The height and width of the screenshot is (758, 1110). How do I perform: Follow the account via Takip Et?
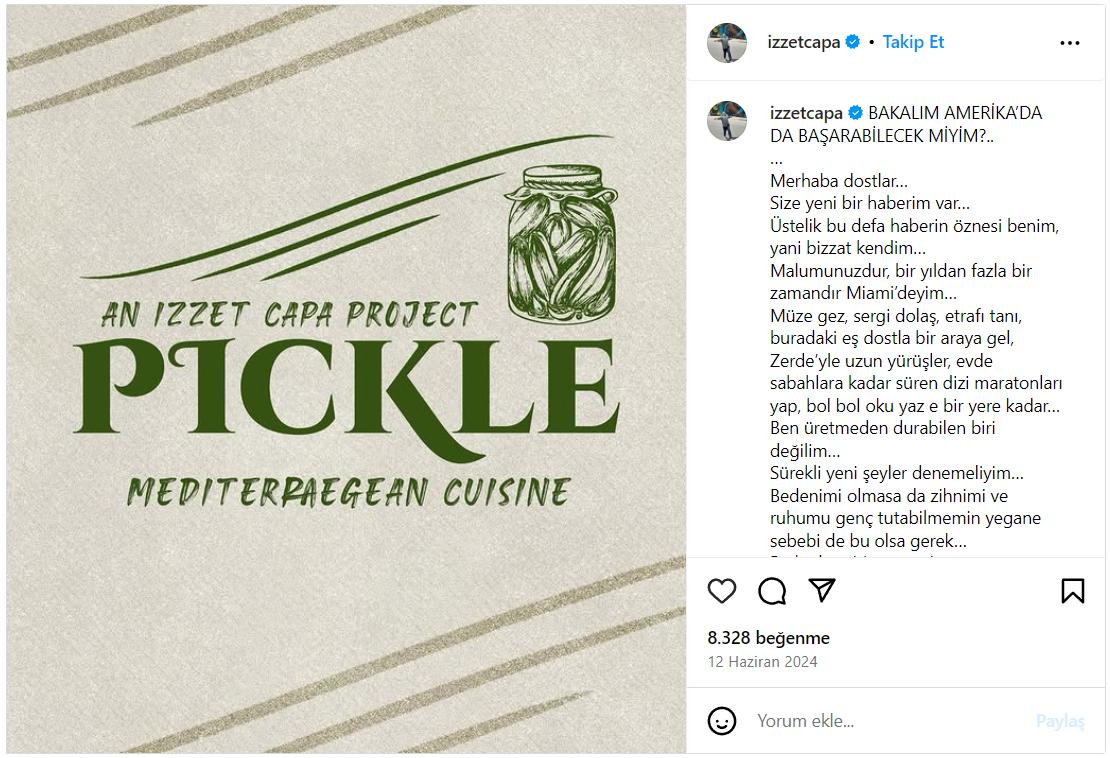point(913,42)
